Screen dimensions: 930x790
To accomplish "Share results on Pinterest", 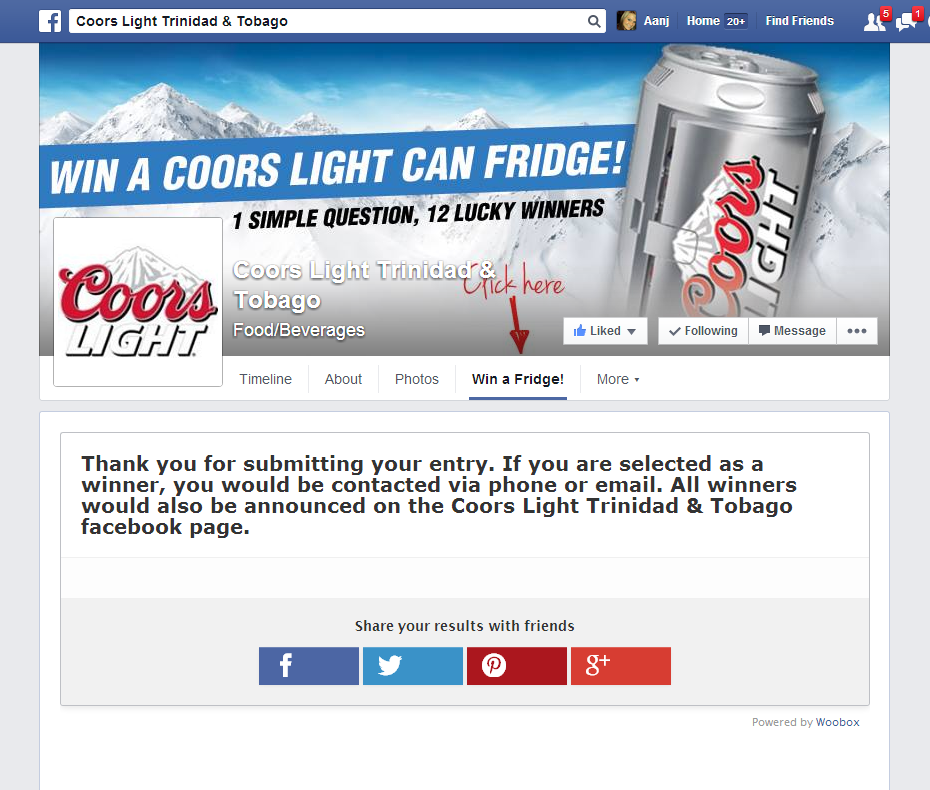I will click(x=517, y=666).
